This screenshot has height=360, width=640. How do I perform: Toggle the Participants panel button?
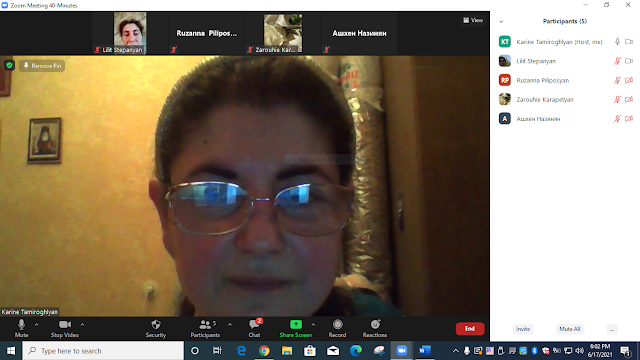point(205,329)
